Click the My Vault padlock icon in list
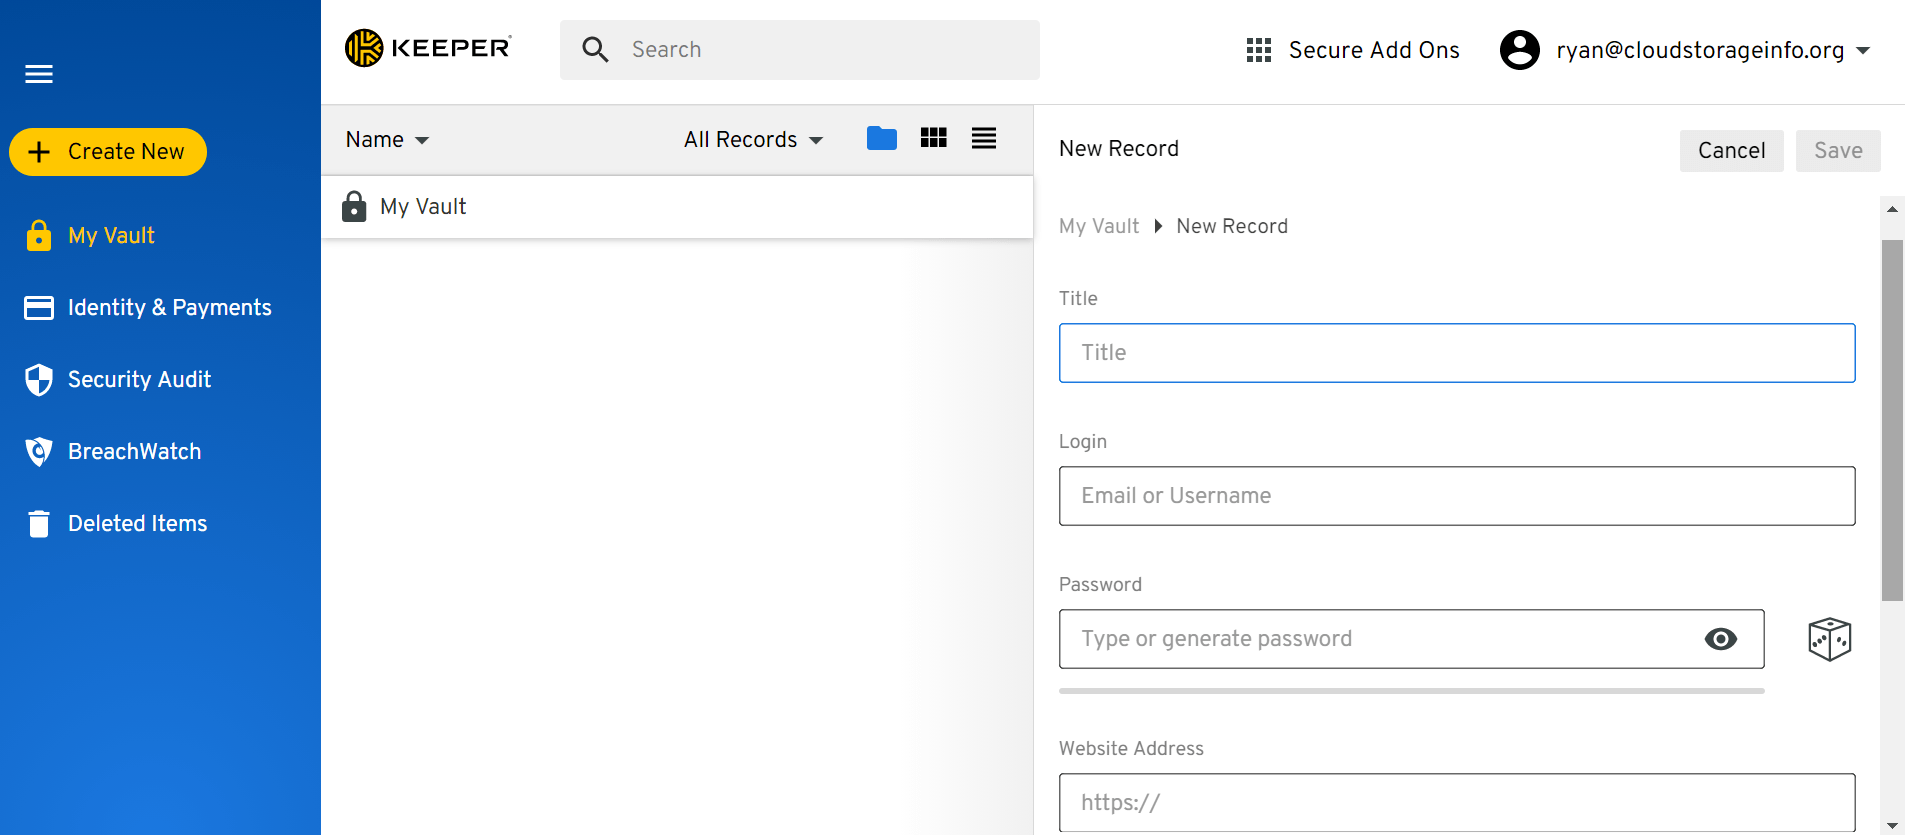Screen dimensions: 1905x835 354,206
